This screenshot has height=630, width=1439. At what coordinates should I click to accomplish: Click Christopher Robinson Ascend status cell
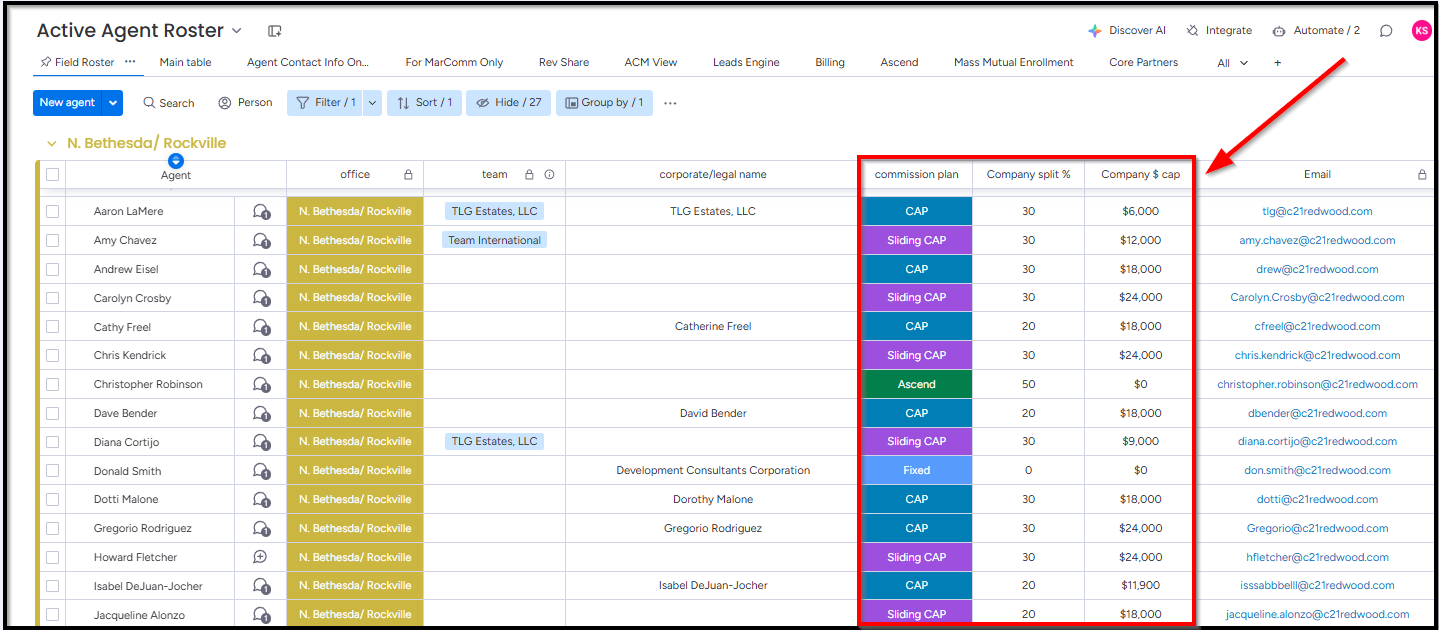[x=916, y=384]
